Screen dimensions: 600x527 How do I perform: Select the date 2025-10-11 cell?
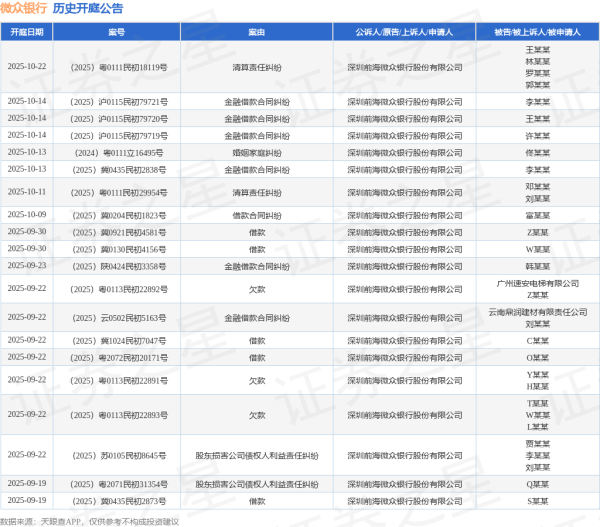(x=26, y=192)
